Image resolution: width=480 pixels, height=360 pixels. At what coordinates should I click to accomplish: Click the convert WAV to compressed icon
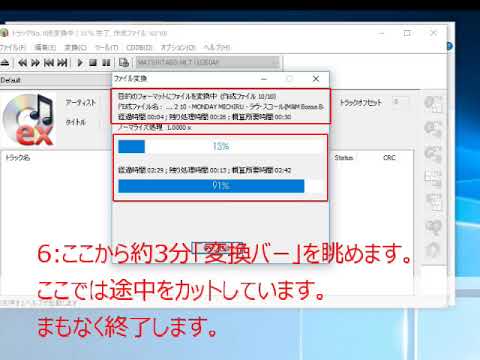click(x=433, y=178)
